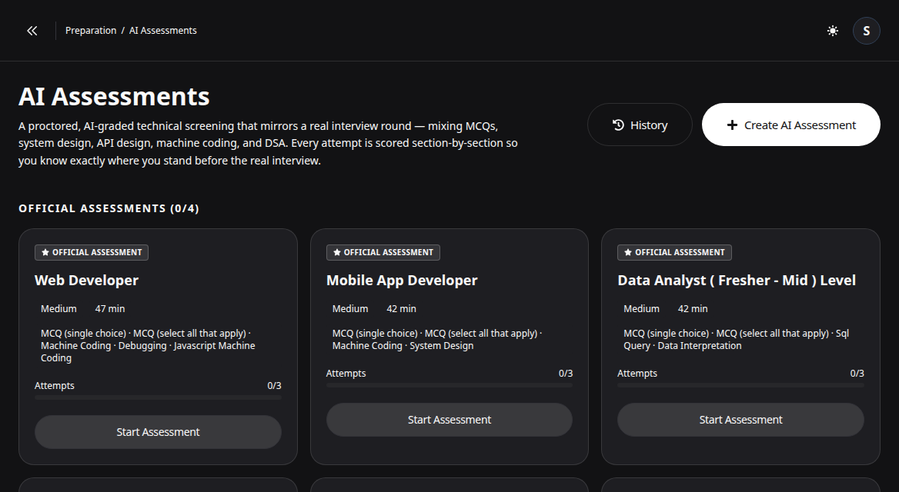The width and height of the screenshot is (899, 492).
Task: Click 0/3 attempts count on Mobile App Developer card
Action: pos(565,373)
